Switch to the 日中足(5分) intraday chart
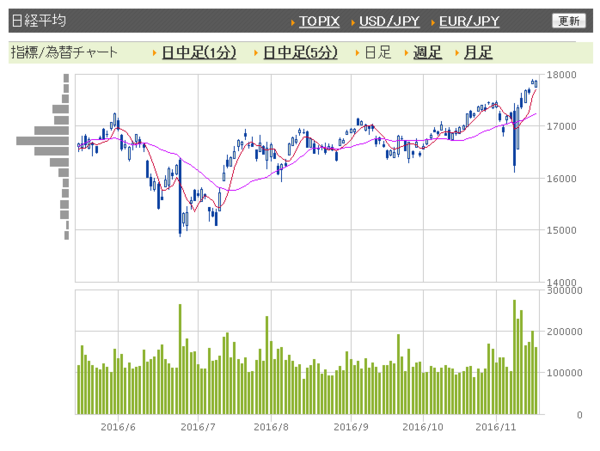This screenshot has height=451, width=600. [x=300, y=53]
